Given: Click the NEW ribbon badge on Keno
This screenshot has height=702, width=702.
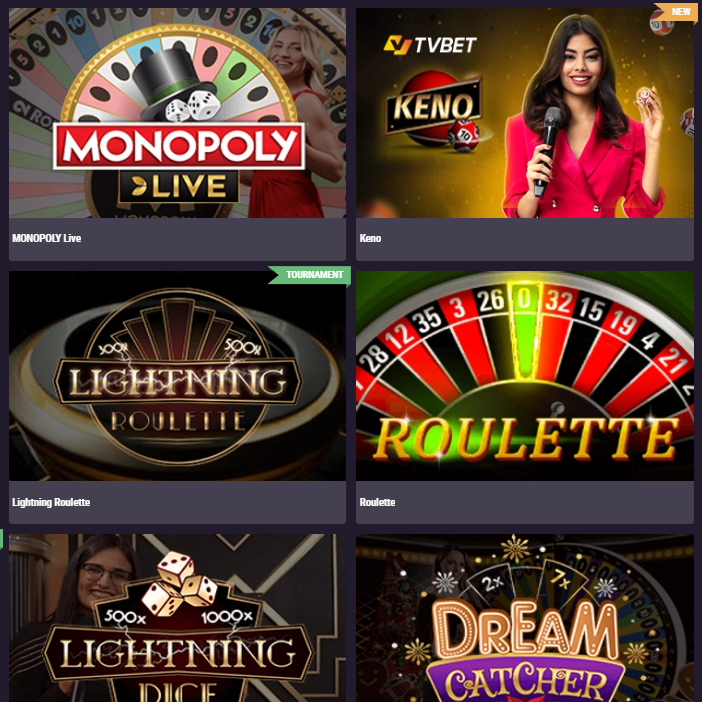Looking at the screenshot, I should 677,12.
